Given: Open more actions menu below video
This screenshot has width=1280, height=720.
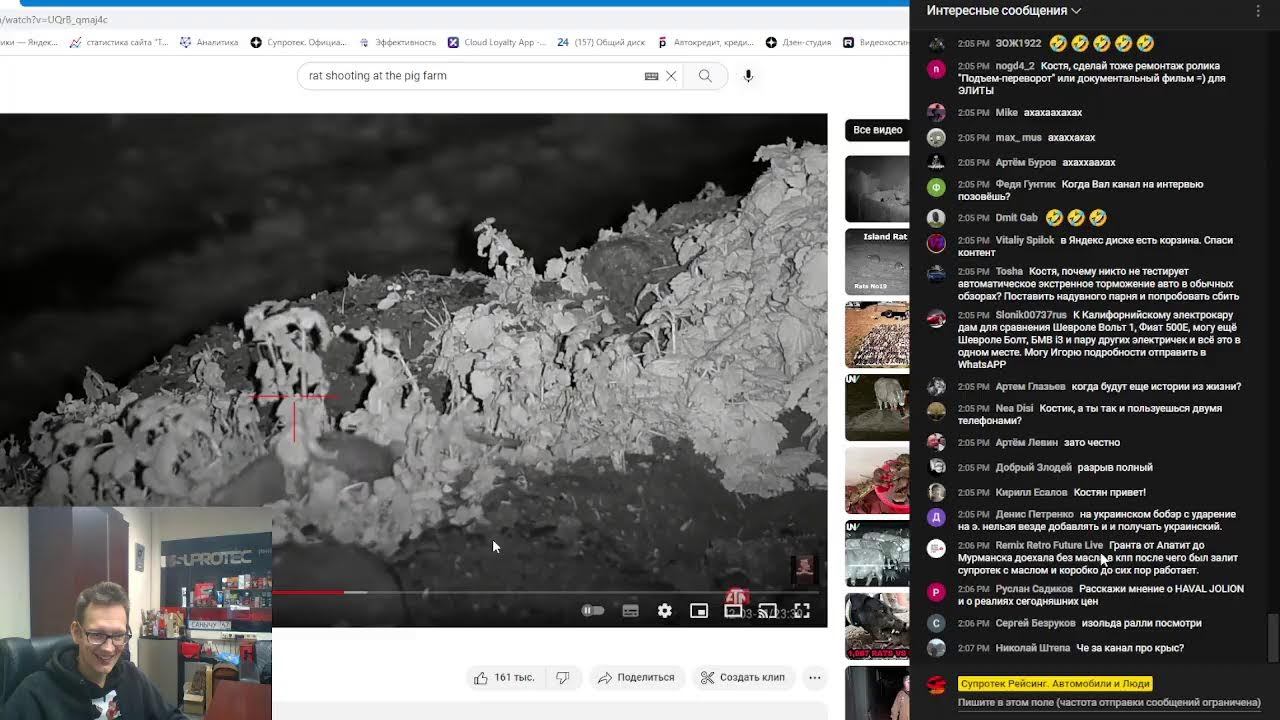Looking at the screenshot, I should (815, 677).
